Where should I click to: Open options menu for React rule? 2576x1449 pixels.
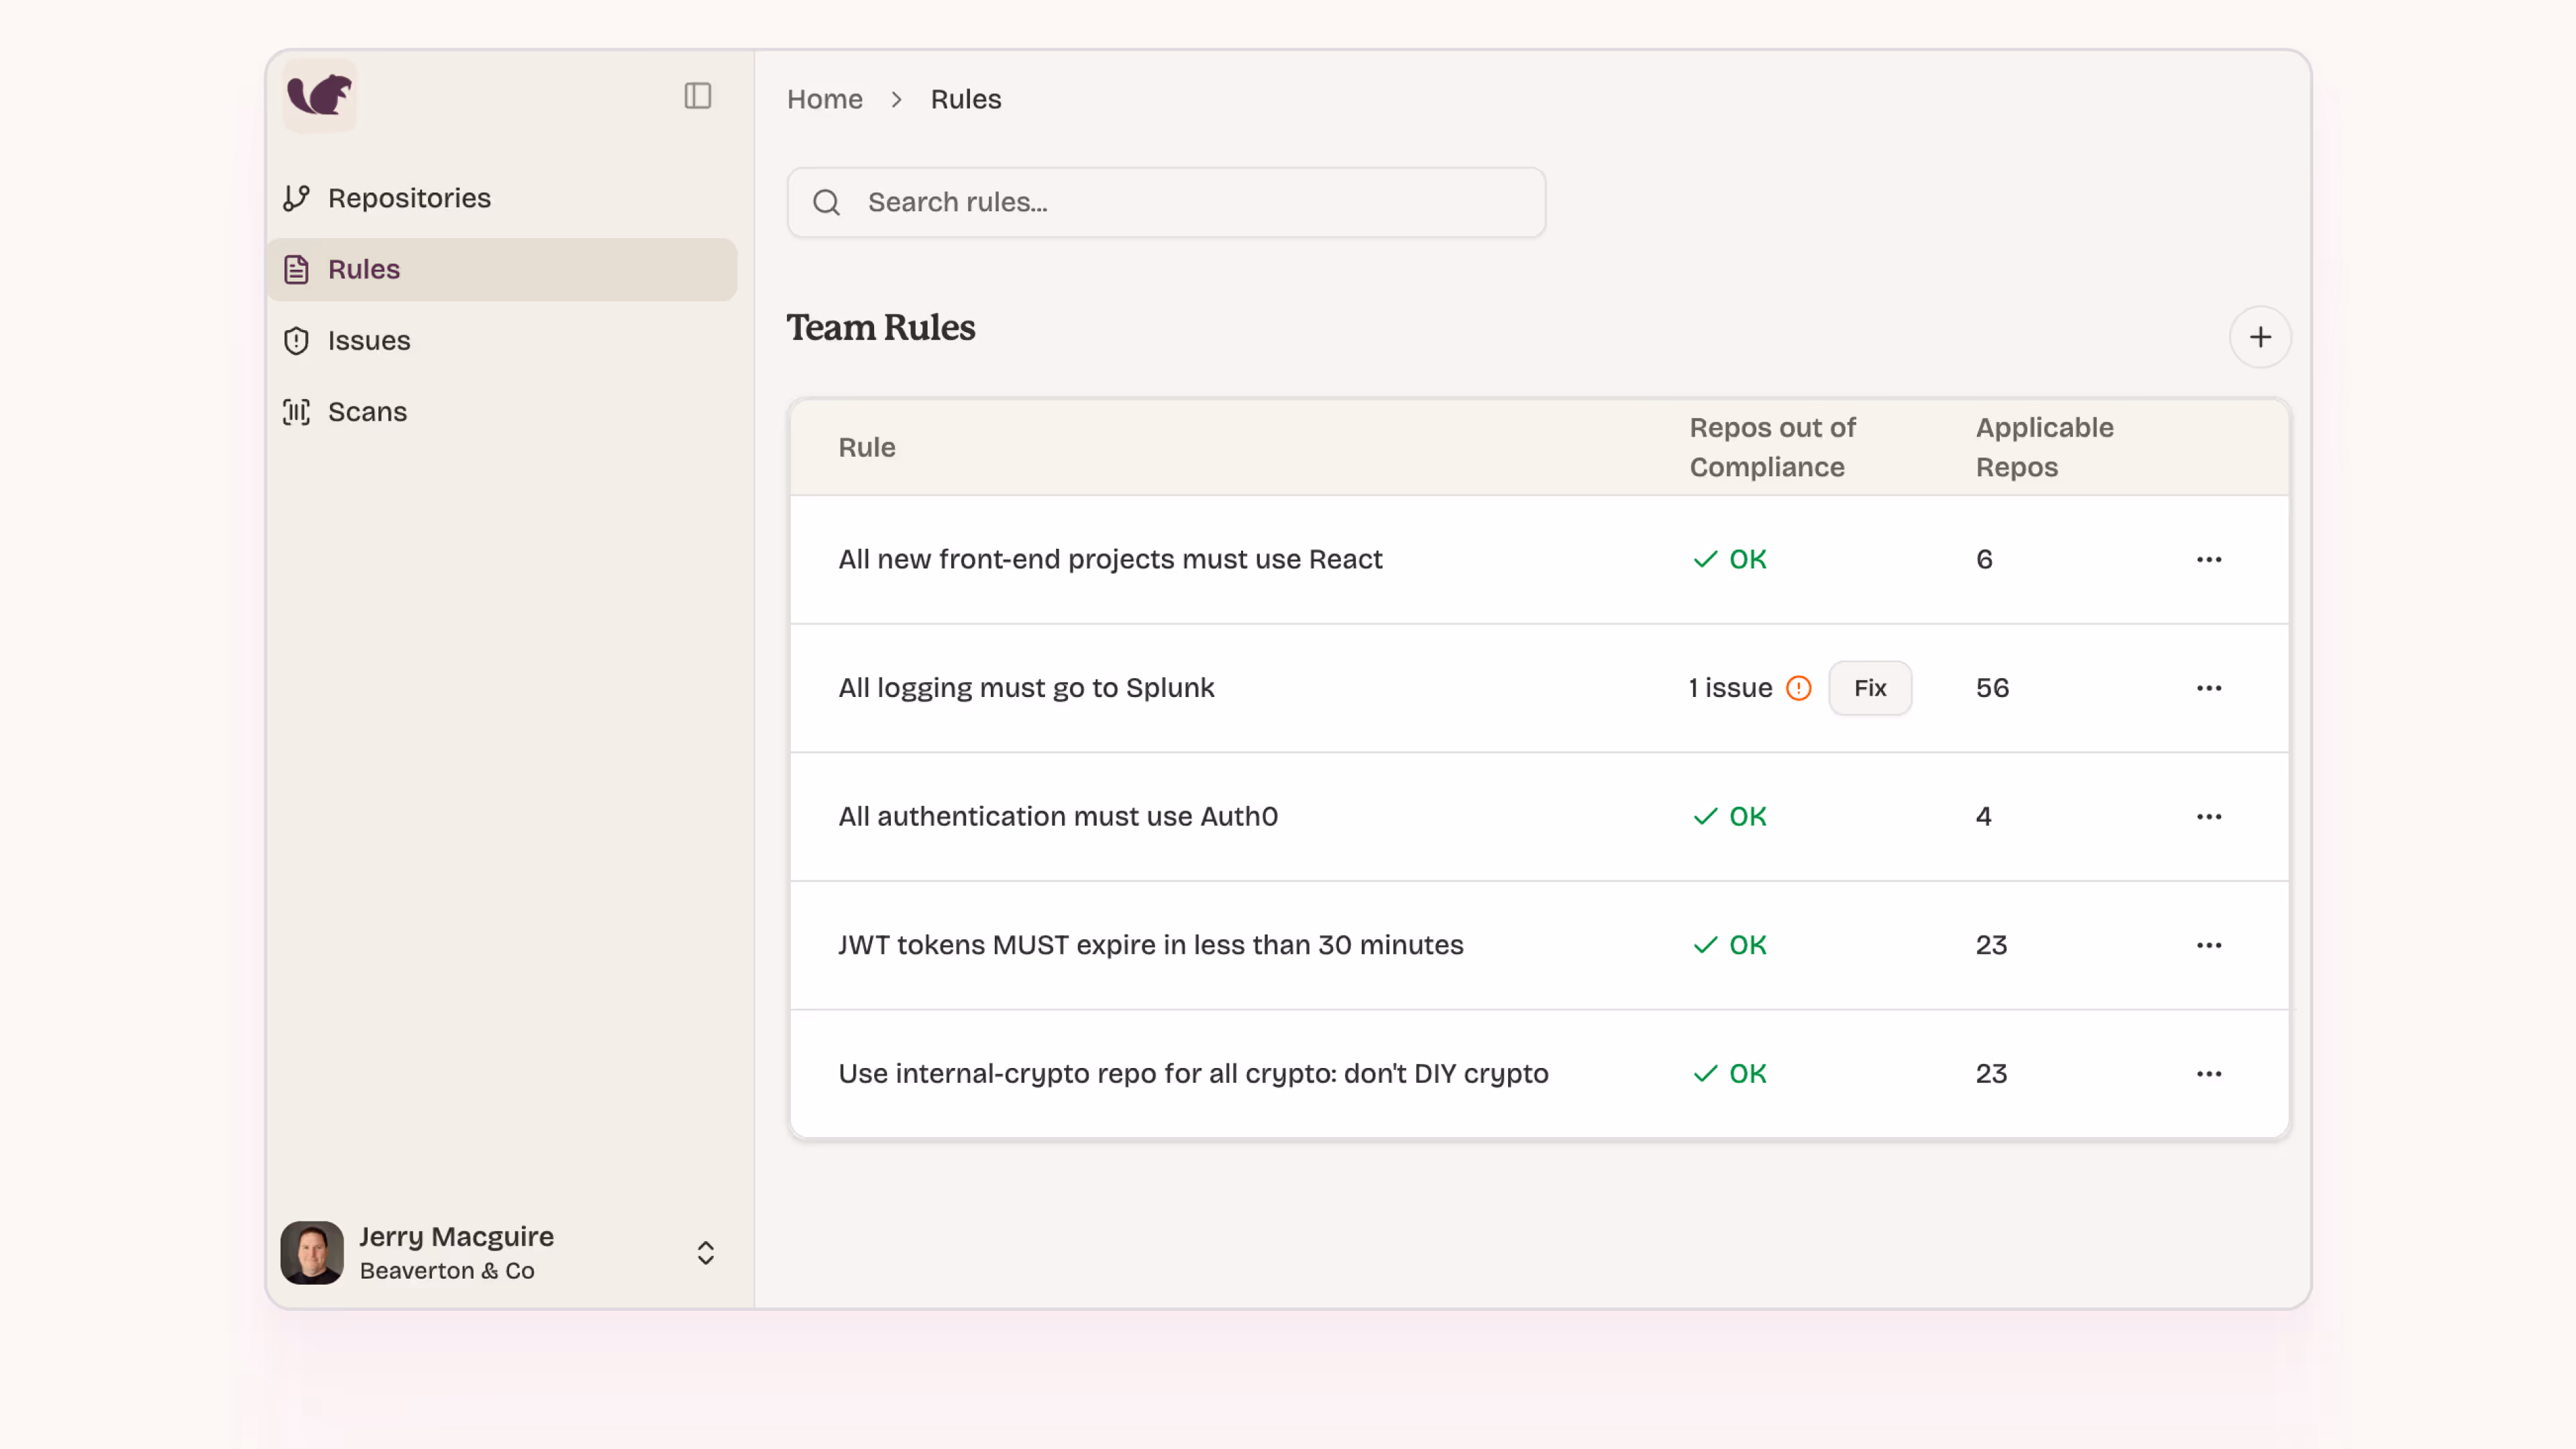[x=2208, y=560]
